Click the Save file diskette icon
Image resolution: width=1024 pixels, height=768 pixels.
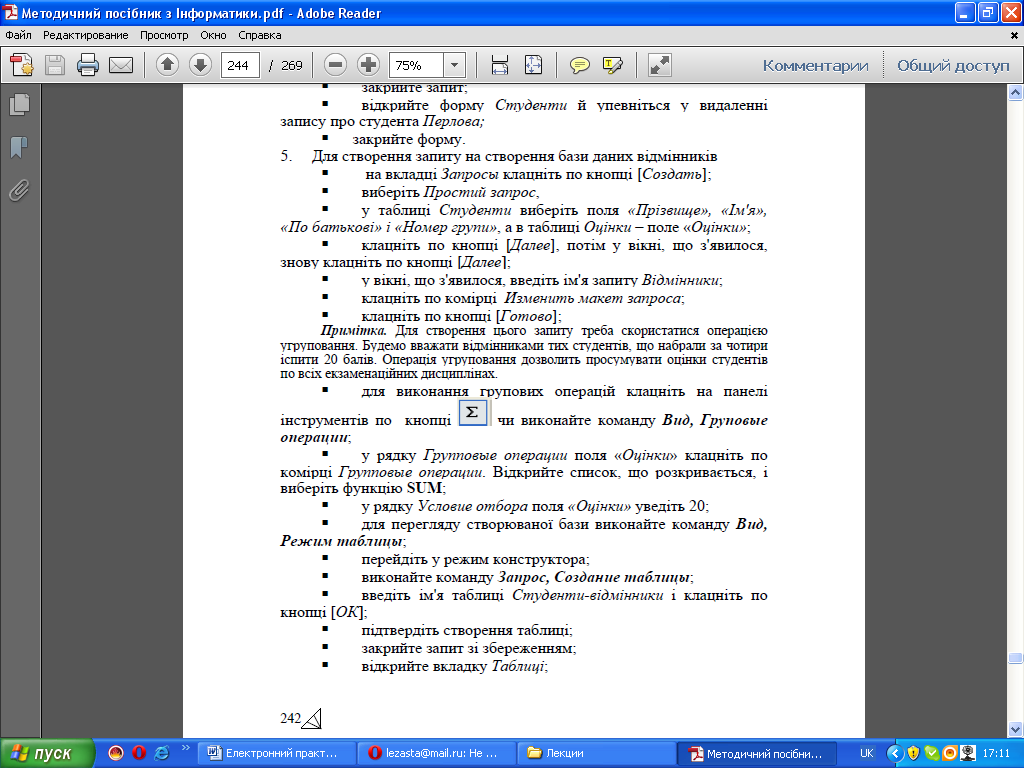[x=55, y=65]
